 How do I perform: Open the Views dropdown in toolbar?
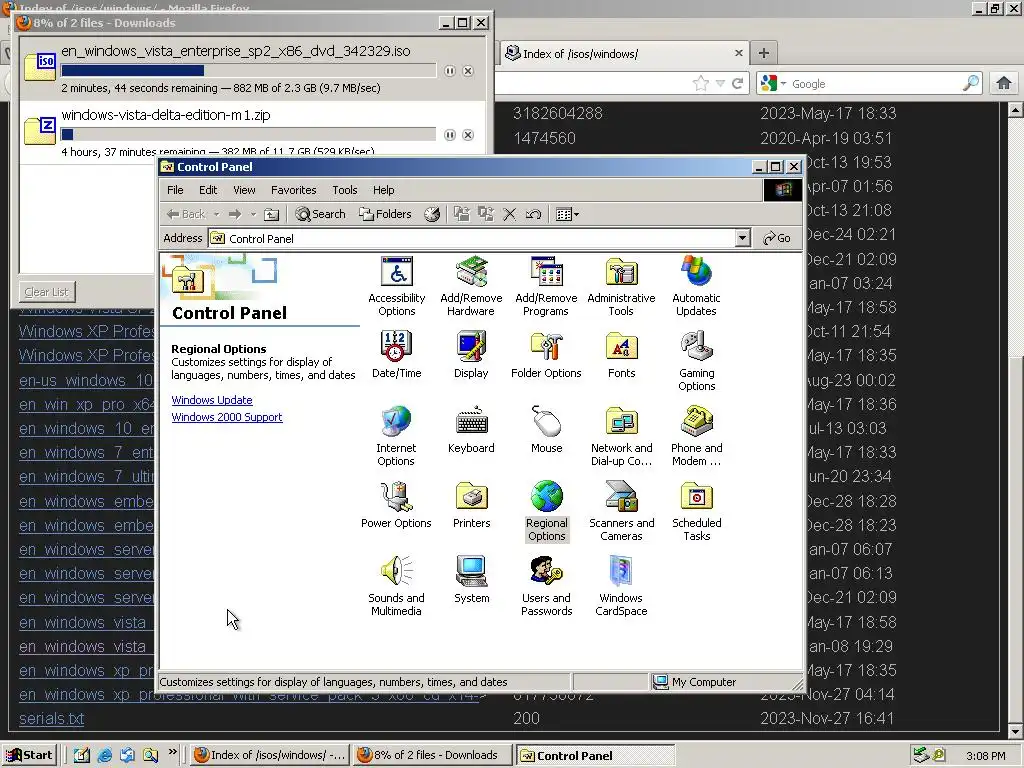[567, 214]
